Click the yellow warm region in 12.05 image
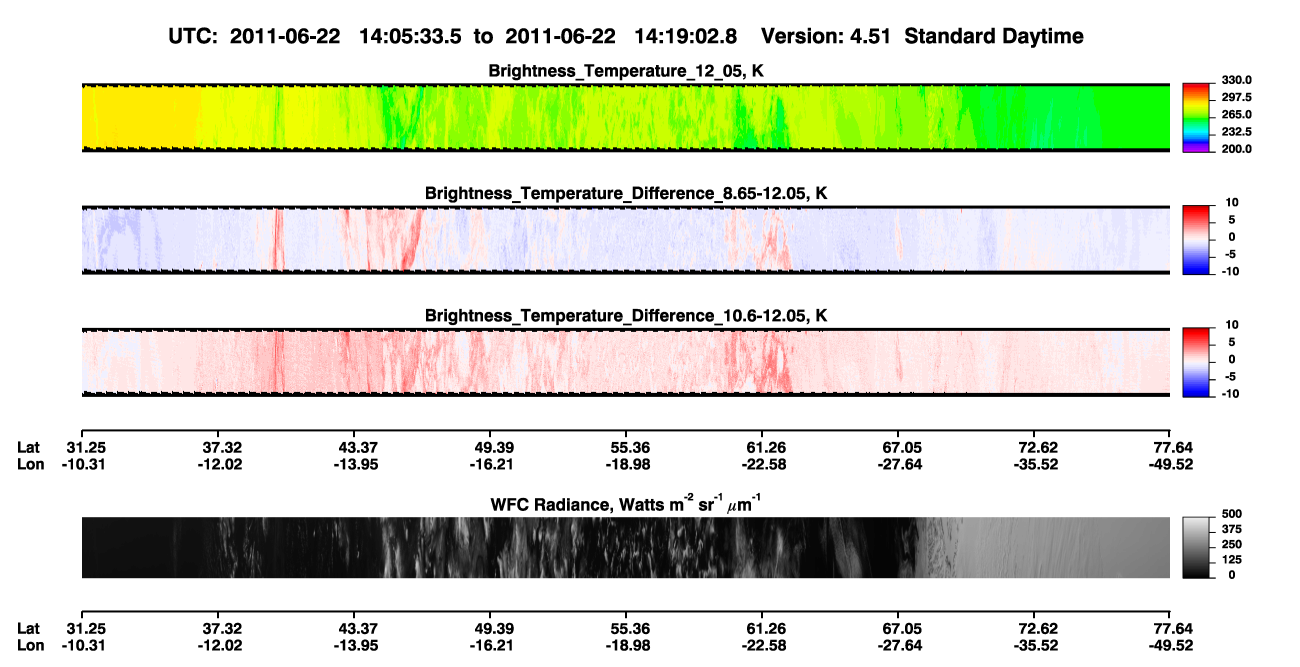Image resolution: width=1300 pixels, height=667 pixels. click(140, 117)
